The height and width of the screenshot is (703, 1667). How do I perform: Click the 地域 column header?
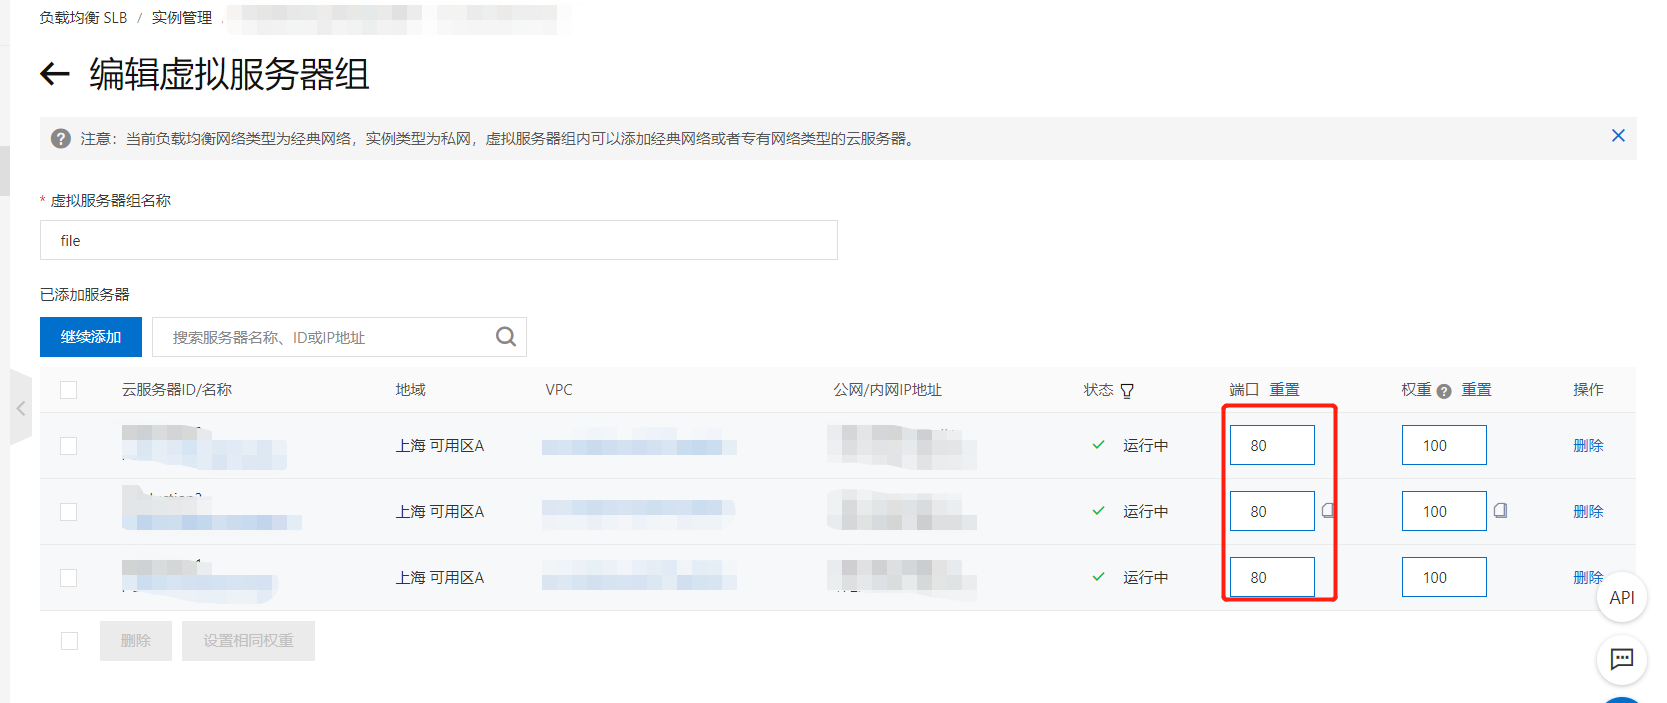pos(411,390)
